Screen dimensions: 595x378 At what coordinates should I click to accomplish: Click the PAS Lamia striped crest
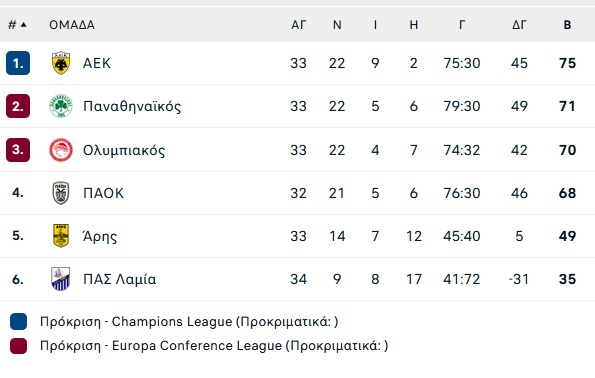pyautogui.click(x=61, y=279)
